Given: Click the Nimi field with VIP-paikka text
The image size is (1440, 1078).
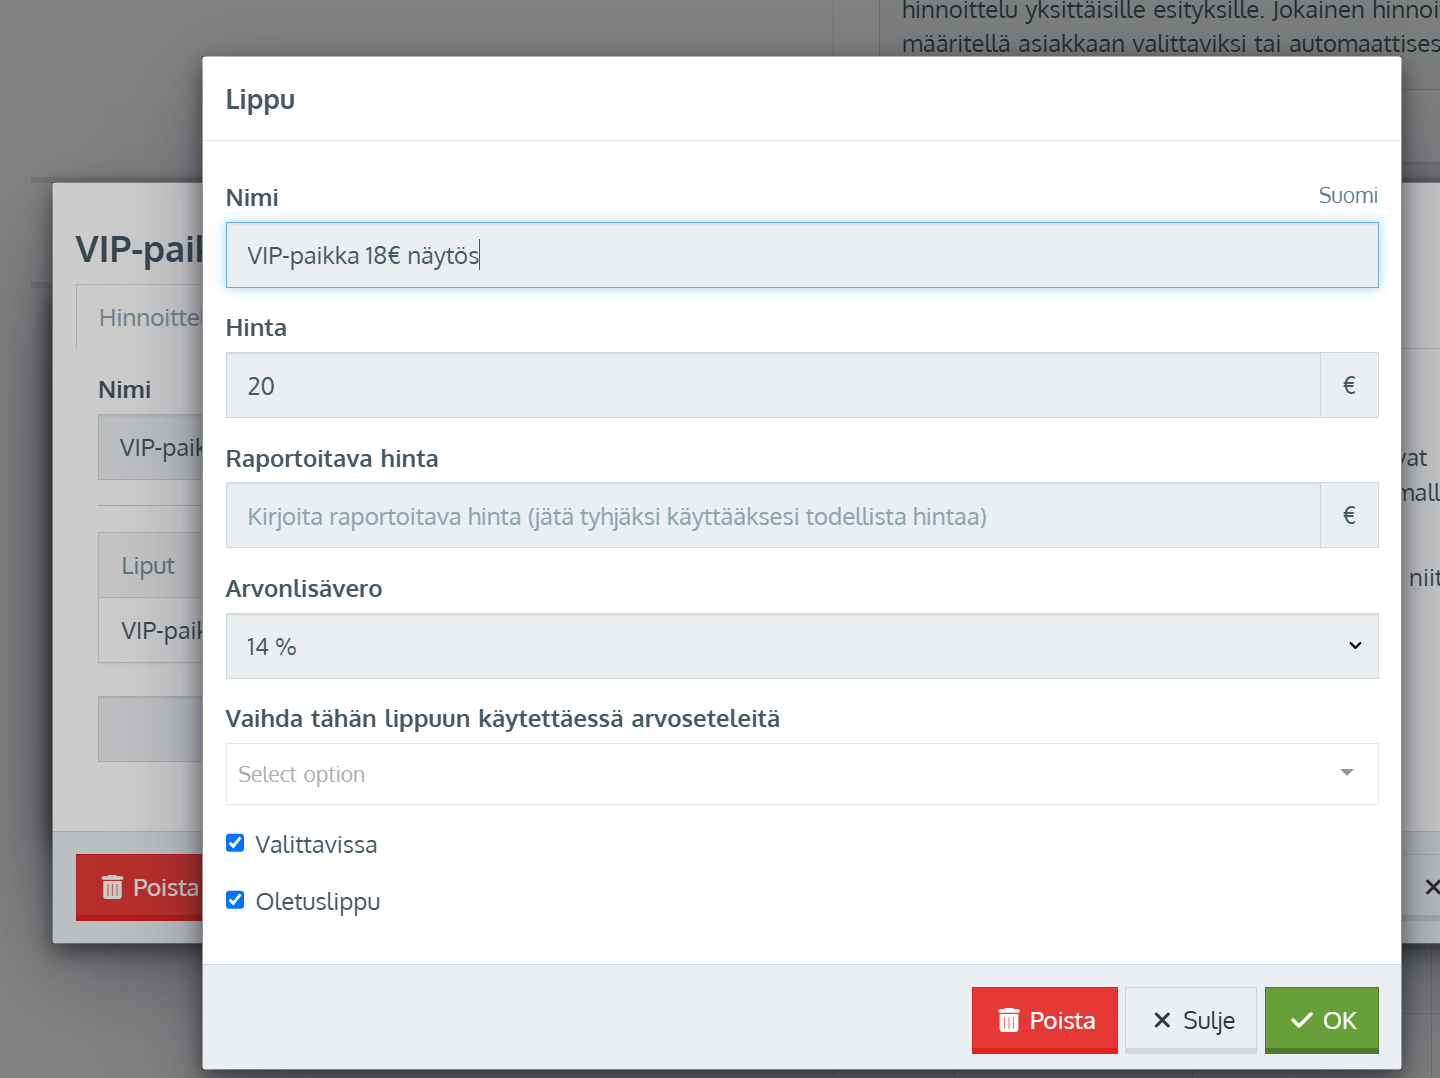Looking at the screenshot, I should pyautogui.click(x=800, y=256).
